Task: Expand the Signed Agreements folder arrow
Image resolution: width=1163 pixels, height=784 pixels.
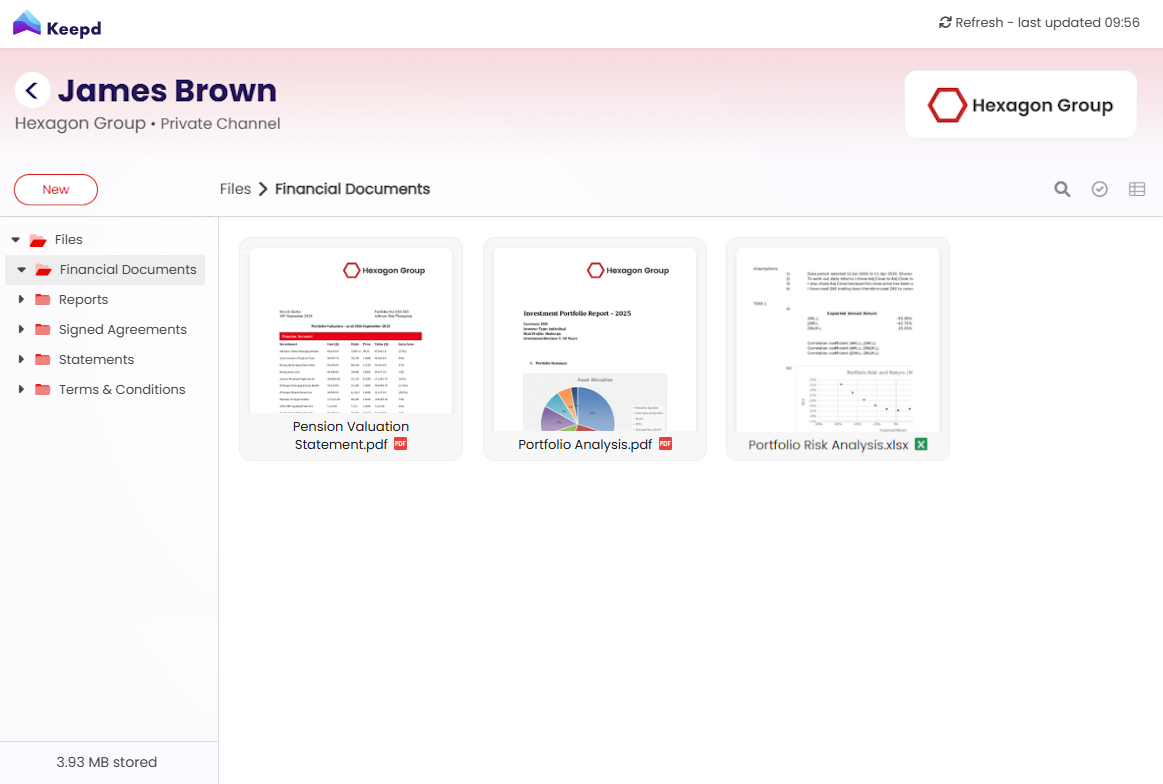Action: pyautogui.click(x=21, y=329)
